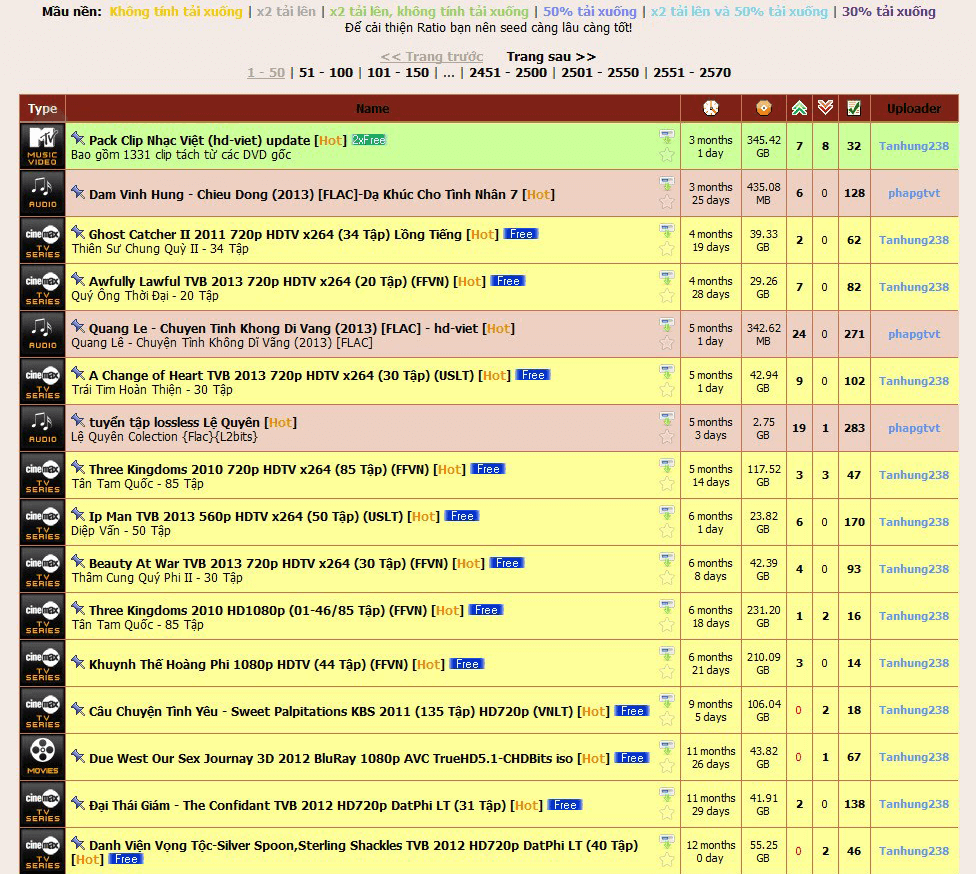Screen dimensions: 976x874
Task: Open Pack Clip Nhạc Việt (hd-viet) update
Action: click(199, 141)
